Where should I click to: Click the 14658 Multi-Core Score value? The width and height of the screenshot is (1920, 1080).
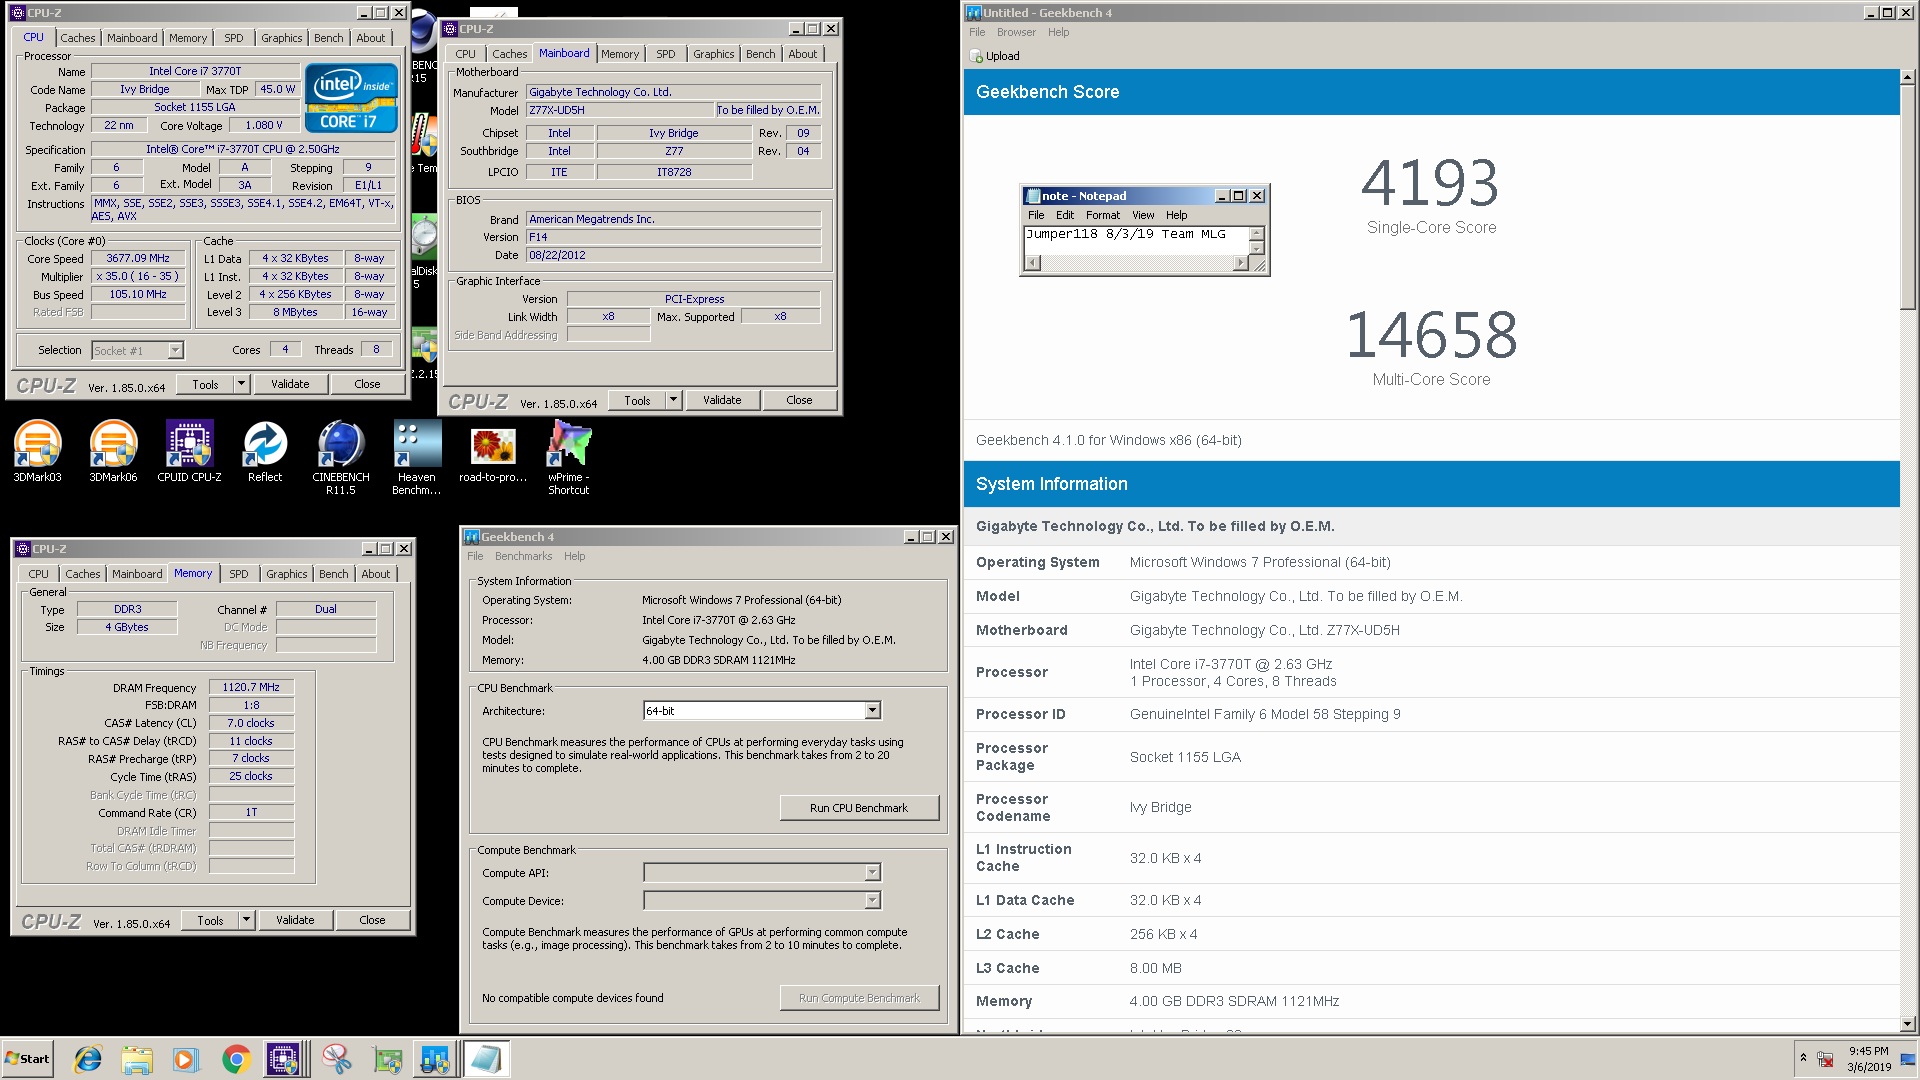[1431, 335]
